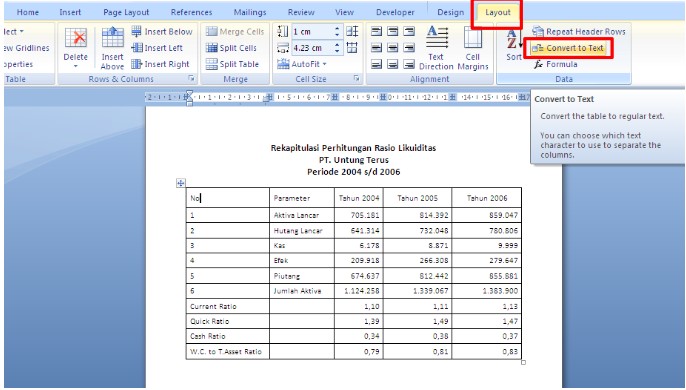Align cell text bottom right
This screenshot has height=390, width=686.
tap(409, 64)
